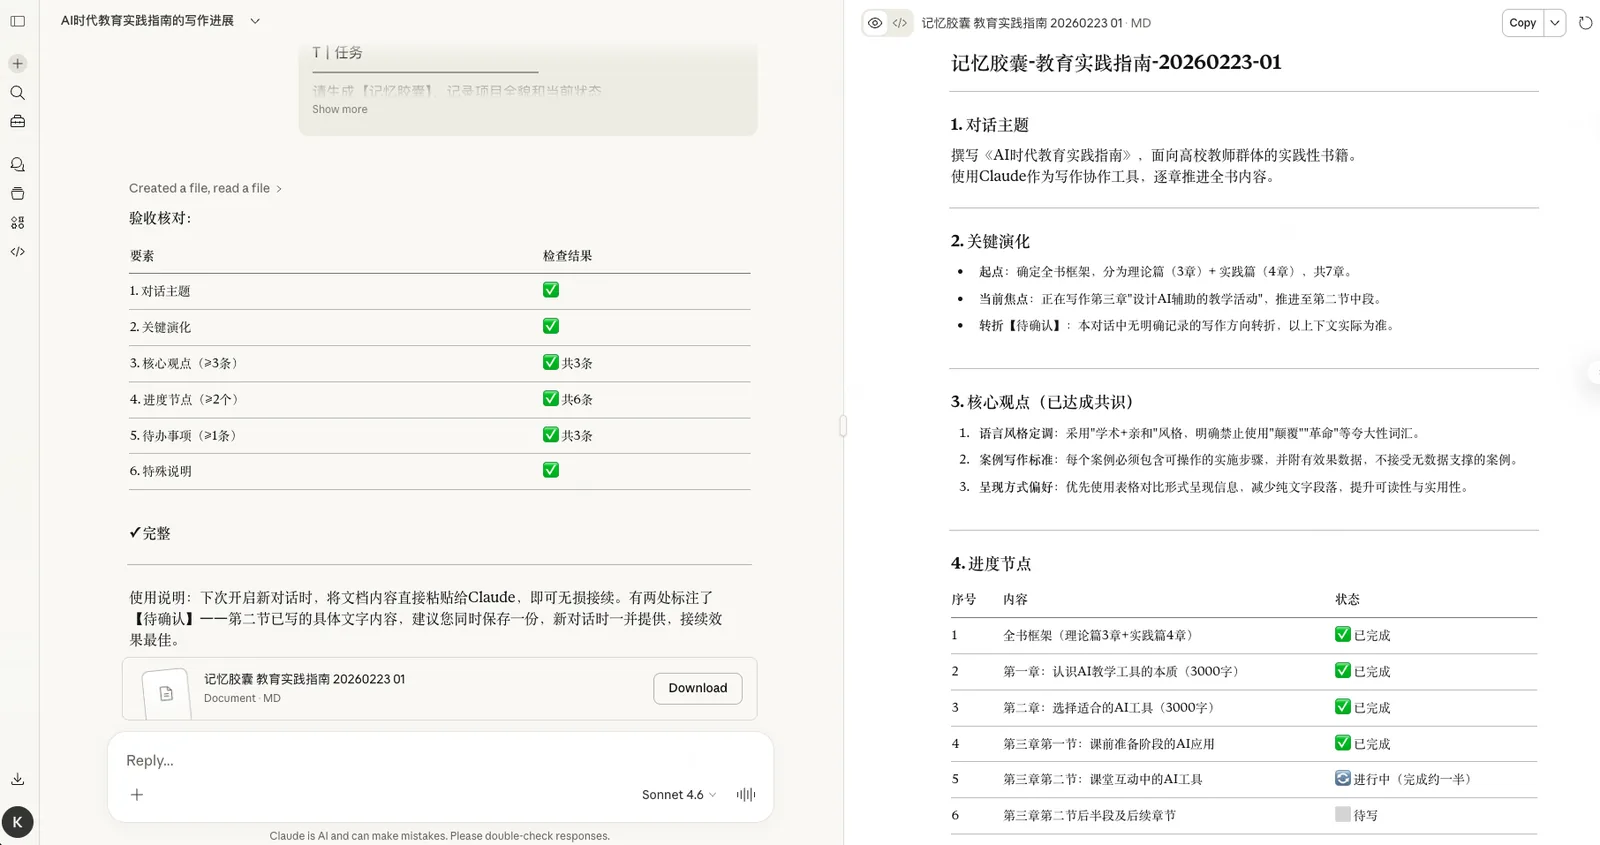Click the '第二章：选择适合的AI工具（3000字）' cell
The width and height of the screenshot is (1600, 845).
(x=1111, y=707)
